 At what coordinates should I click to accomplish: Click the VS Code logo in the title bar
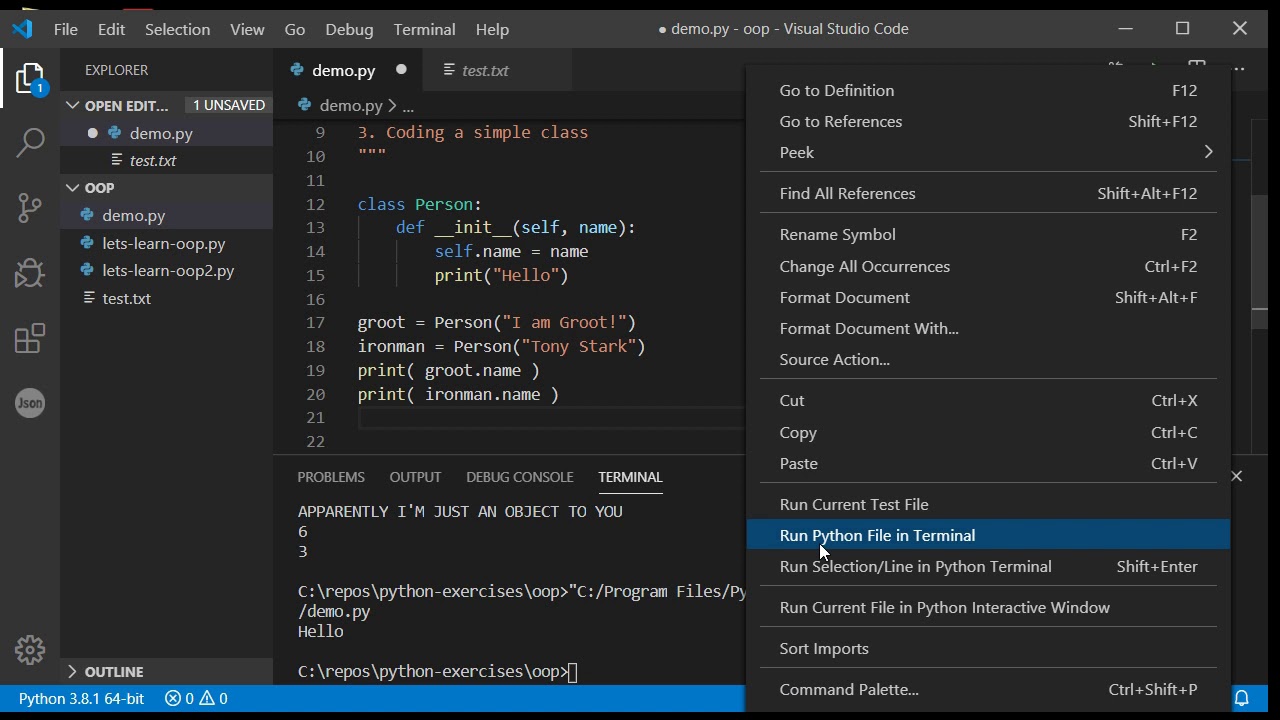coord(22,29)
